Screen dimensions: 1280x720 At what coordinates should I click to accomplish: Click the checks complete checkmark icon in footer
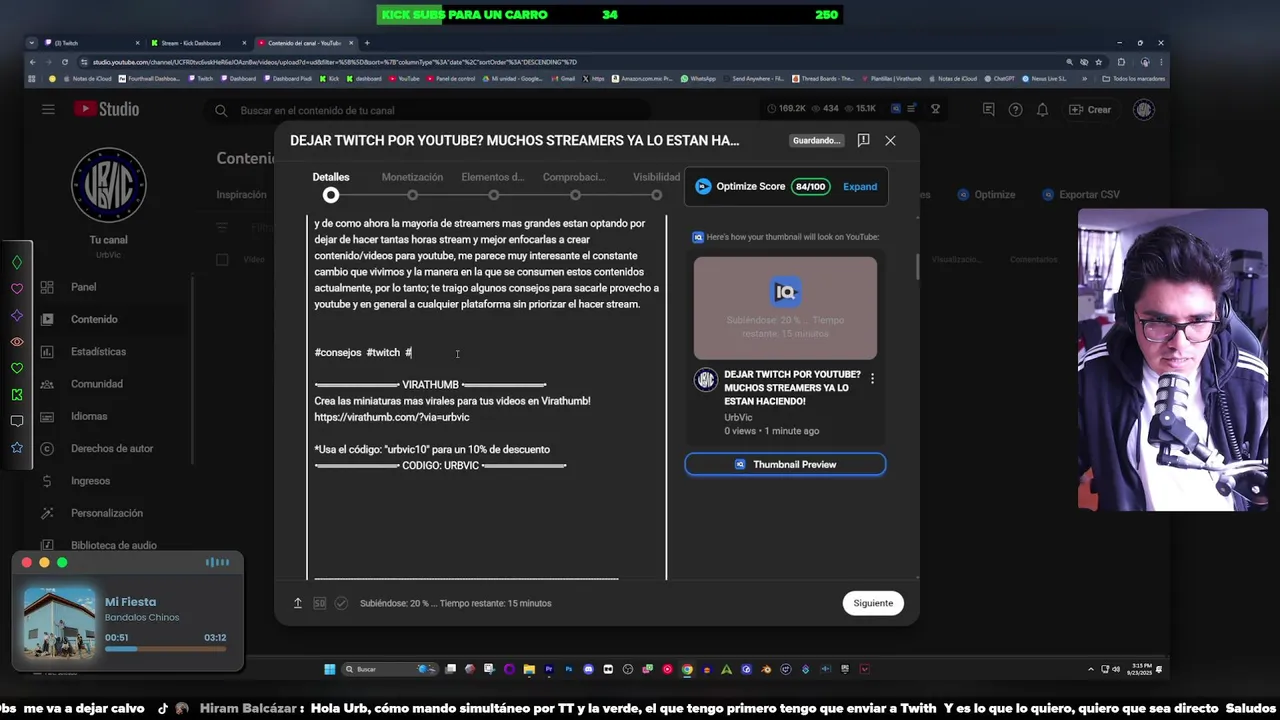coord(341,603)
